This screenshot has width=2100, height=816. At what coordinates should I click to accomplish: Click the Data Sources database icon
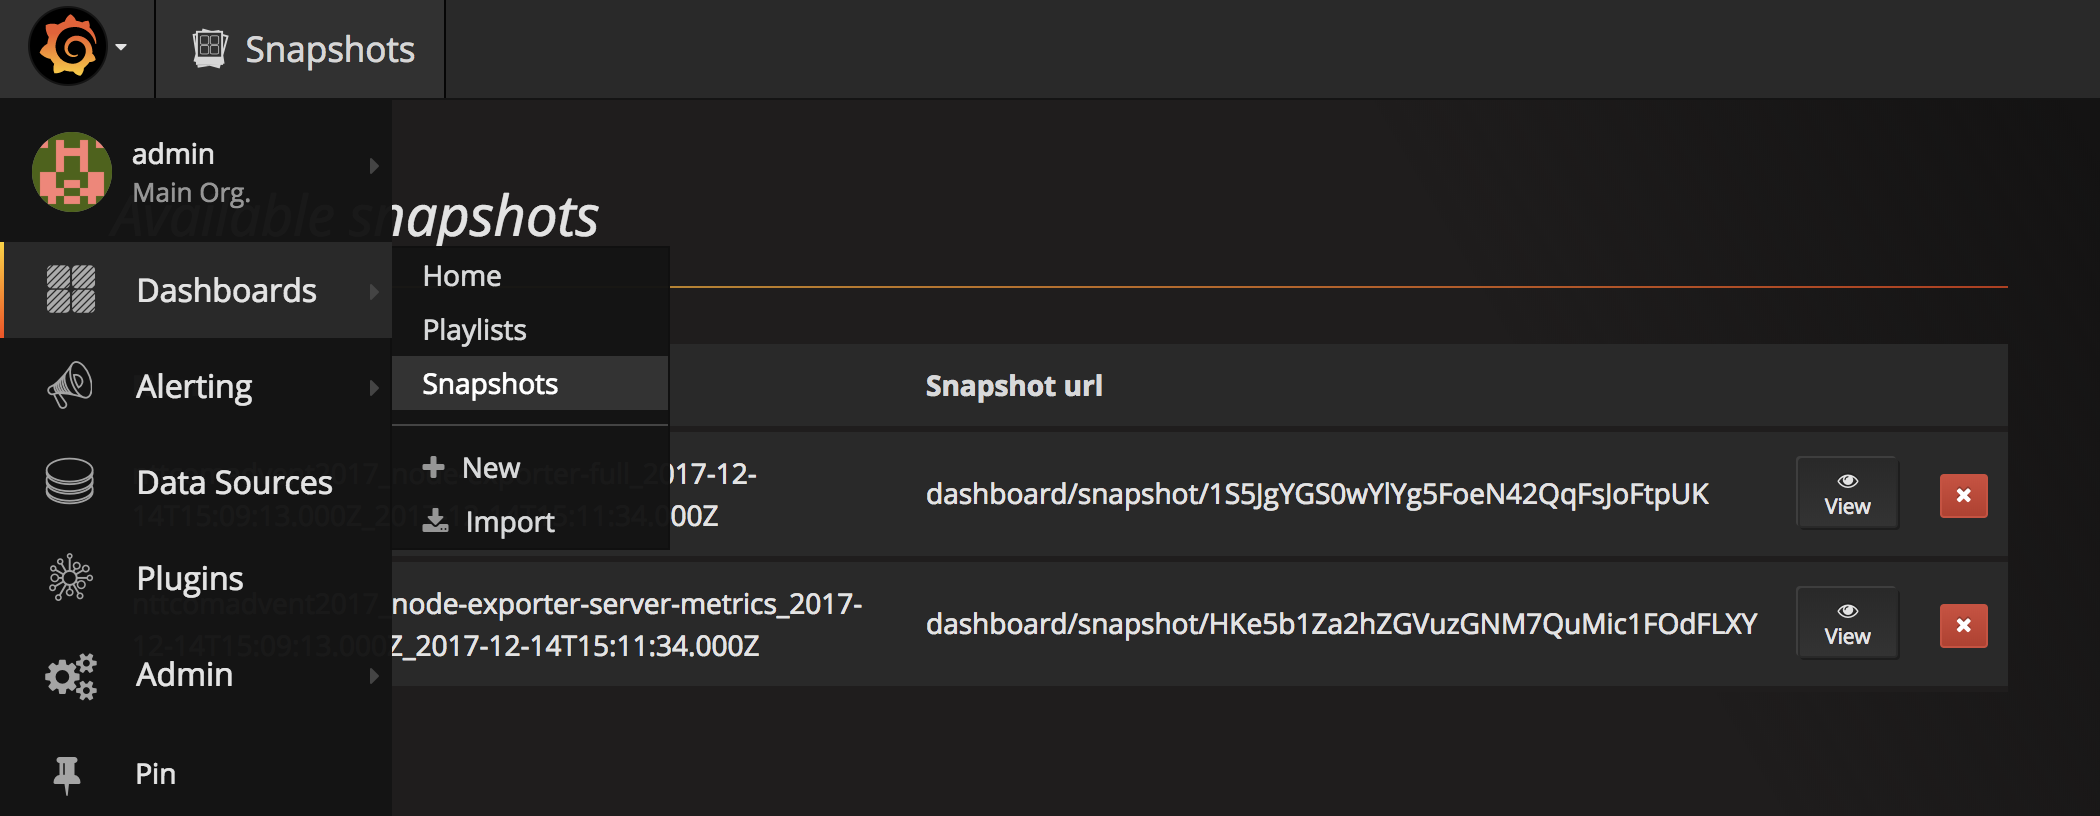[70, 482]
